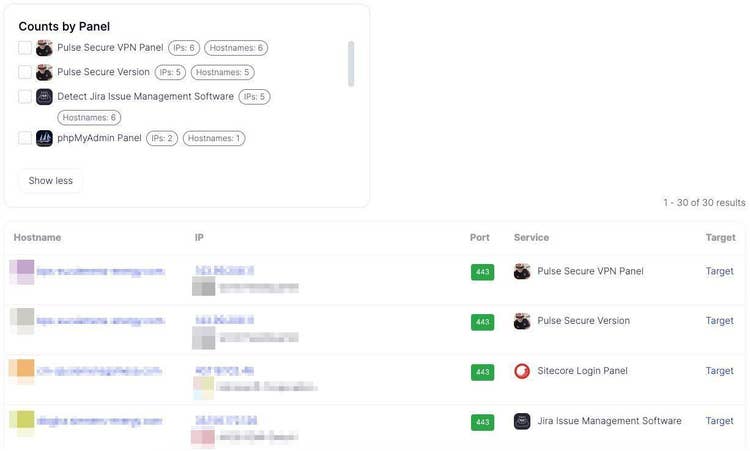Click Jira Issue Management Software icon in table
750x451 pixels.
(522, 421)
